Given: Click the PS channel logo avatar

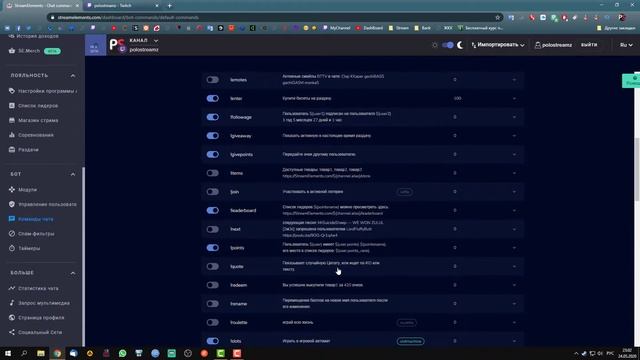Looking at the screenshot, I should tap(117, 45).
